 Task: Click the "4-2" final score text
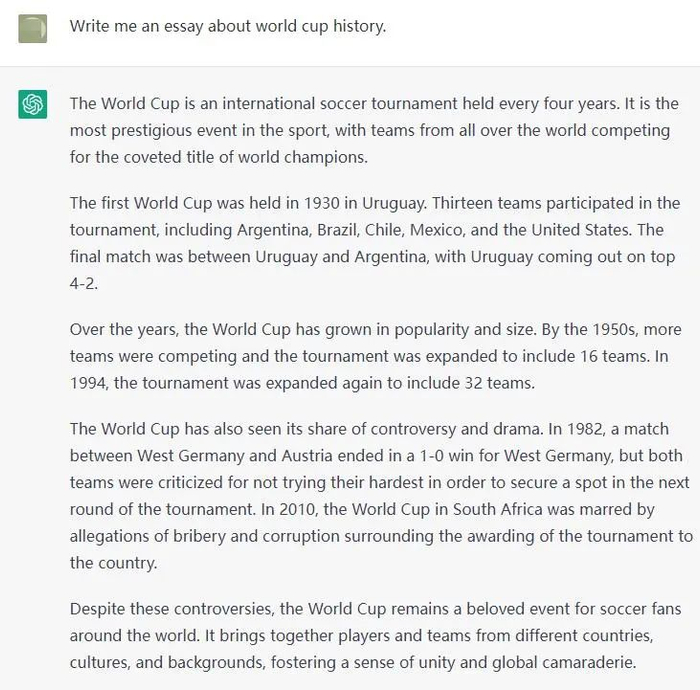83,283
